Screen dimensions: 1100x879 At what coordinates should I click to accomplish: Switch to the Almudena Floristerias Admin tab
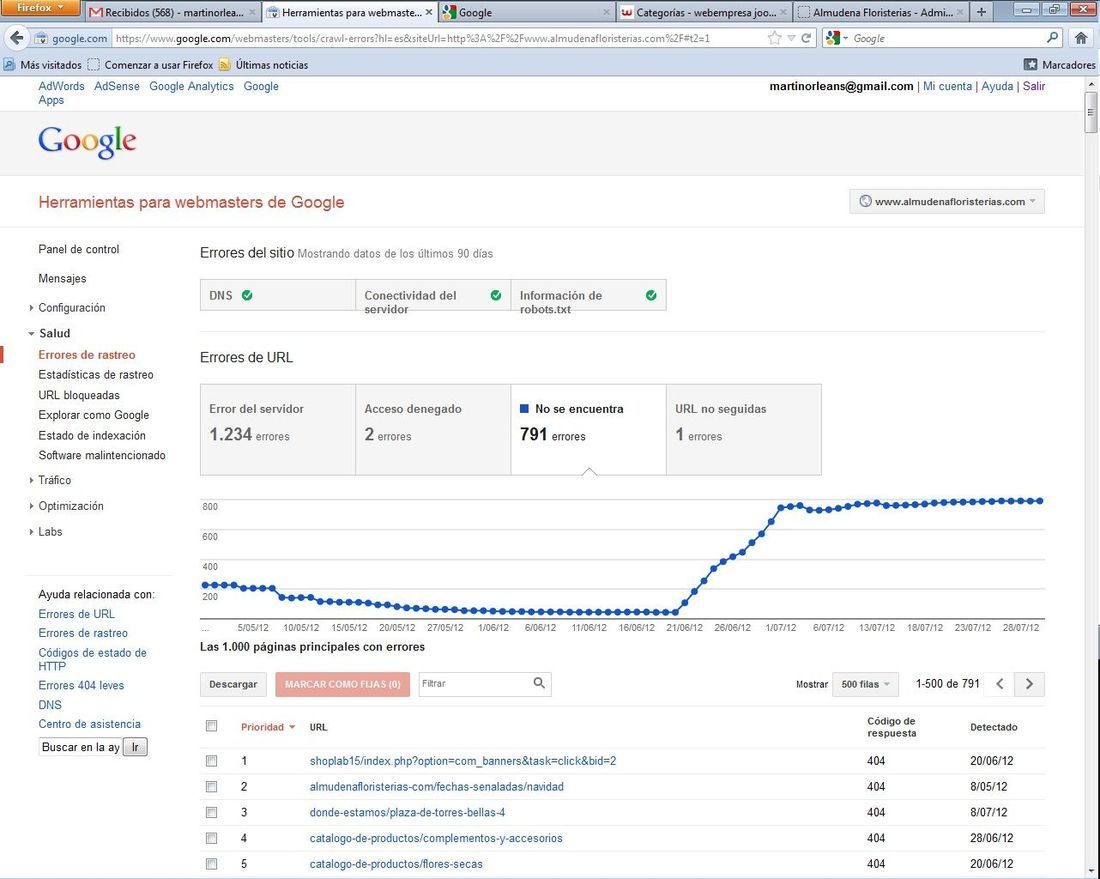point(881,12)
